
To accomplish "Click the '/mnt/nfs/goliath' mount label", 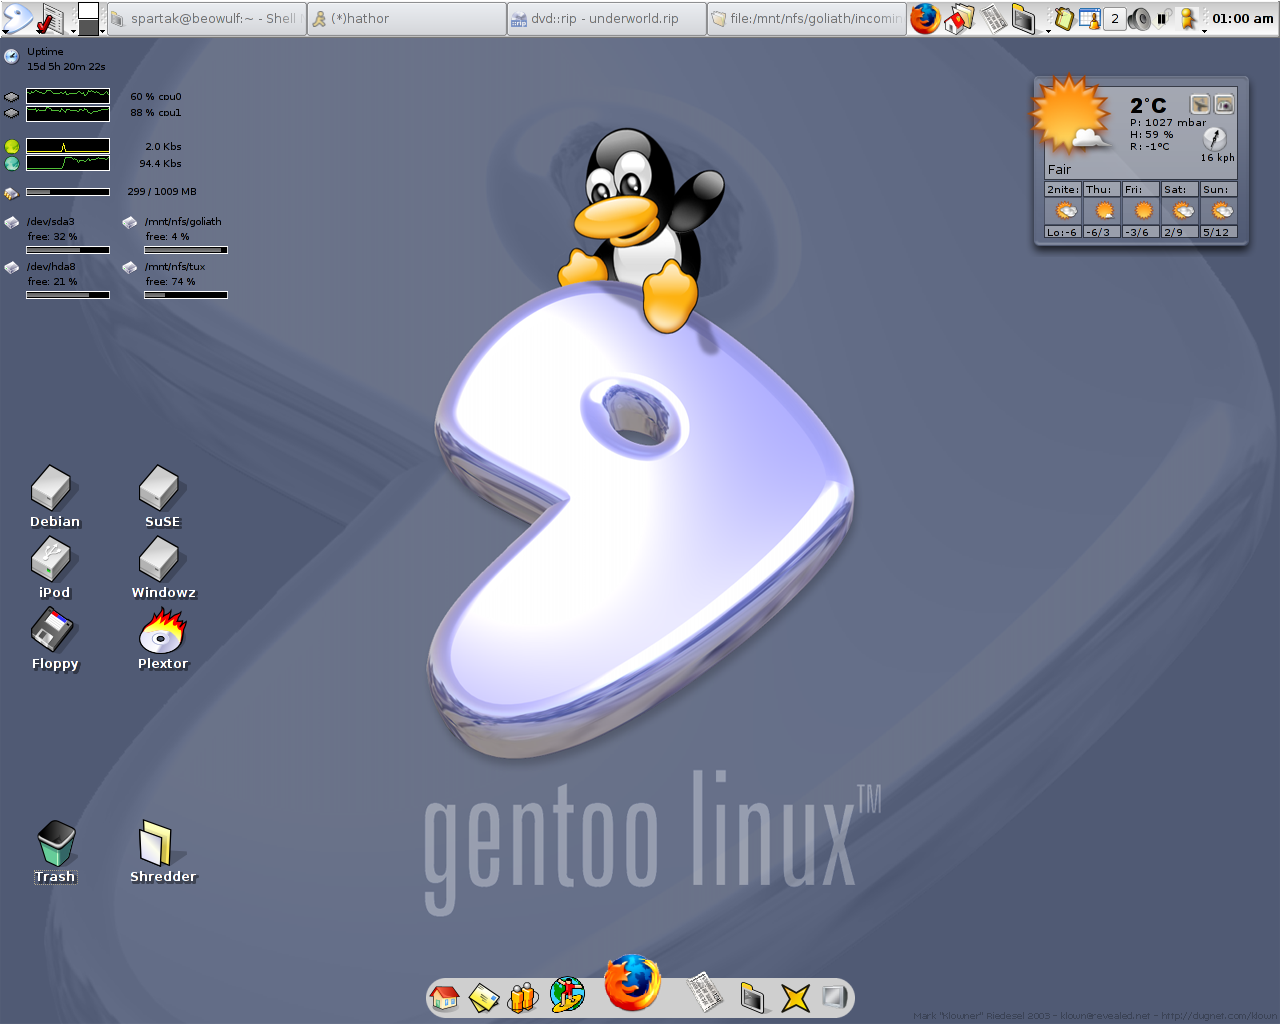I will pos(183,222).
